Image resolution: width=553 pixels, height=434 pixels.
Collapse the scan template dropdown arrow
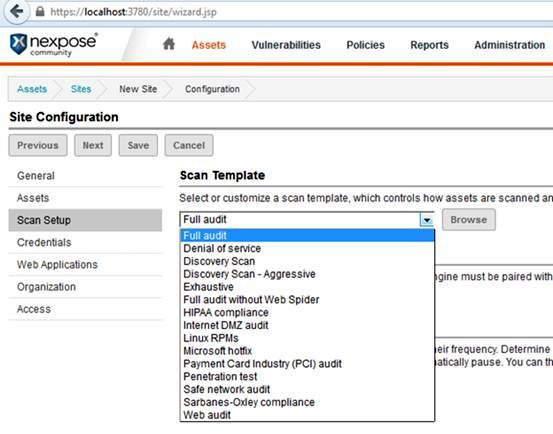pos(427,220)
